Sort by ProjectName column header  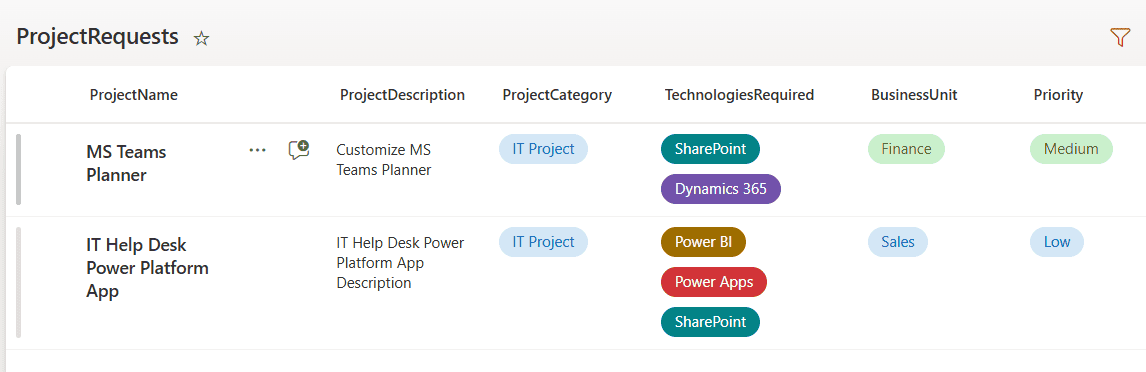point(134,94)
